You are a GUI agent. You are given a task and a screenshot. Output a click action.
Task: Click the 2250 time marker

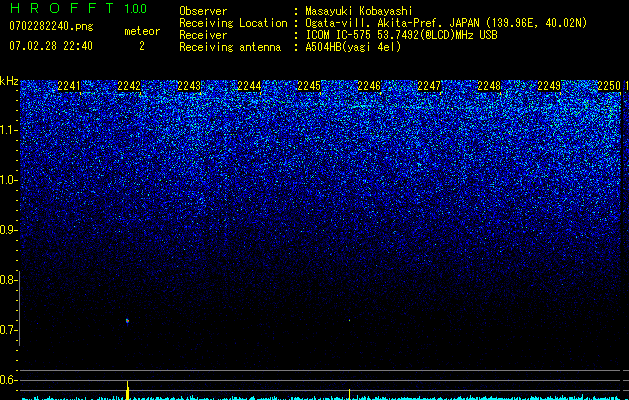pyautogui.click(x=609, y=86)
